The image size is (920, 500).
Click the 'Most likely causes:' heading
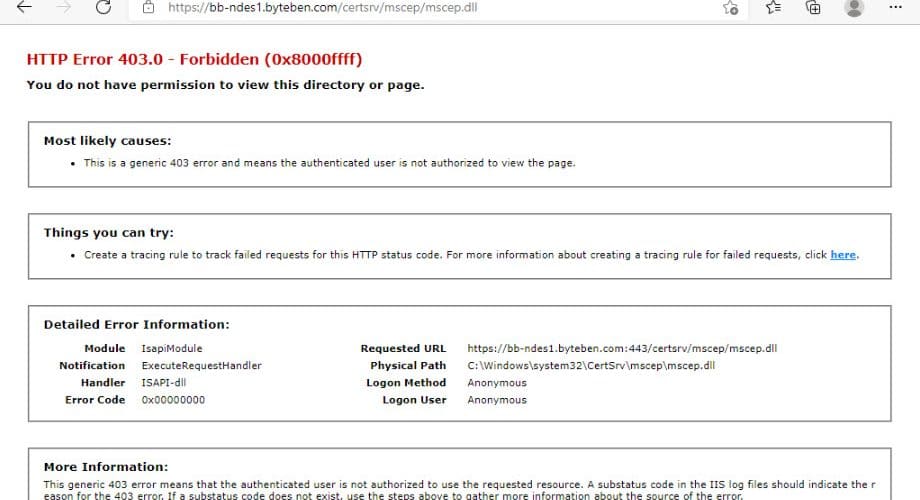(107, 141)
